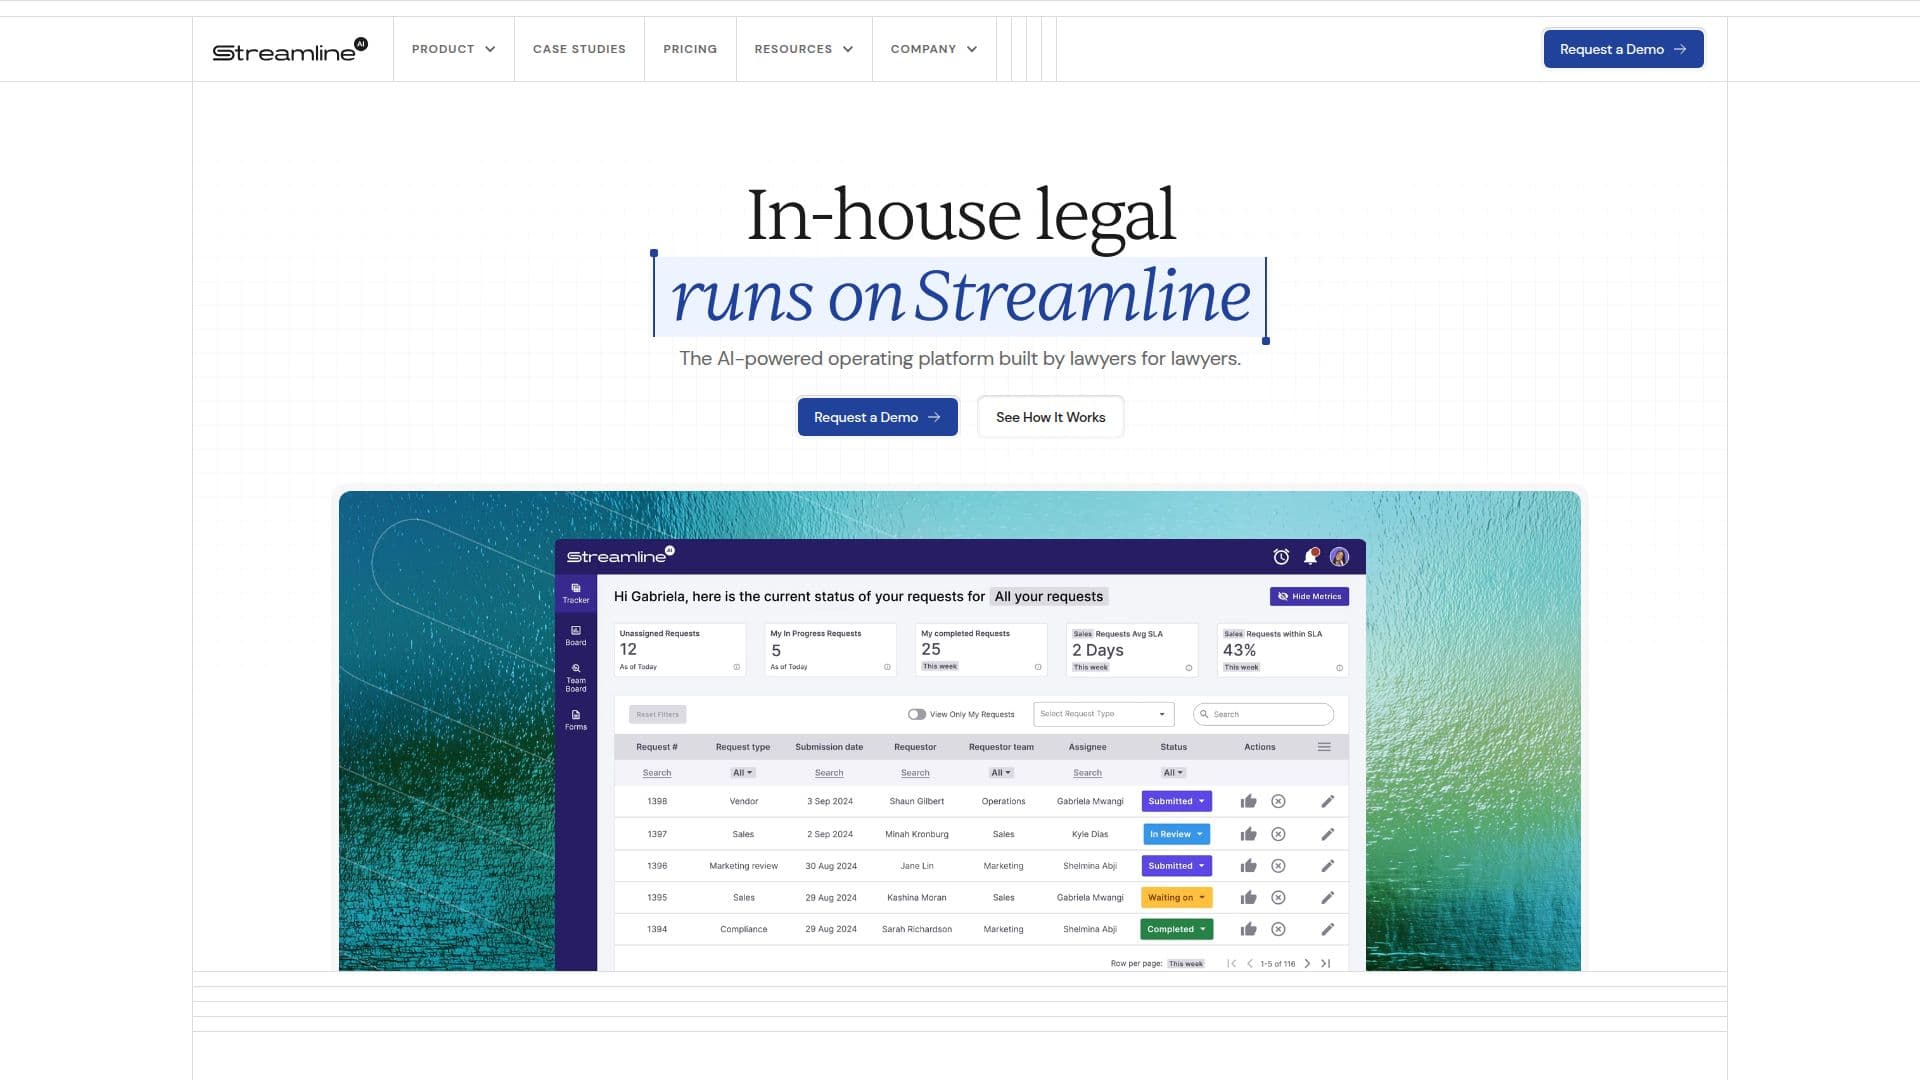Edit request 1398 with pencil icon
The image size is (1920, 1080).
(1328, 801)
